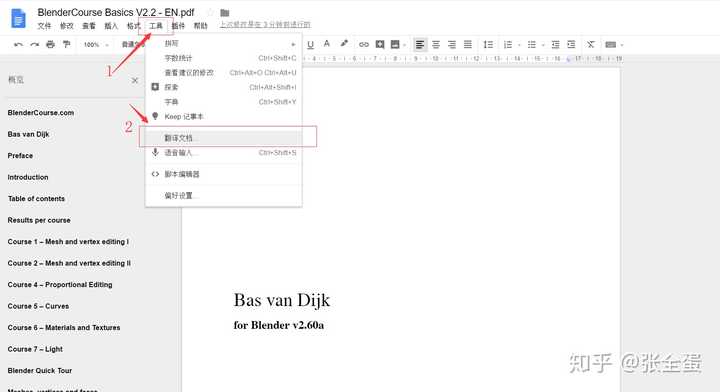The height and width of the screenshot is (392, 720).
Task: Select Right align
Action: pyautogui.click(x=452, y=45)
